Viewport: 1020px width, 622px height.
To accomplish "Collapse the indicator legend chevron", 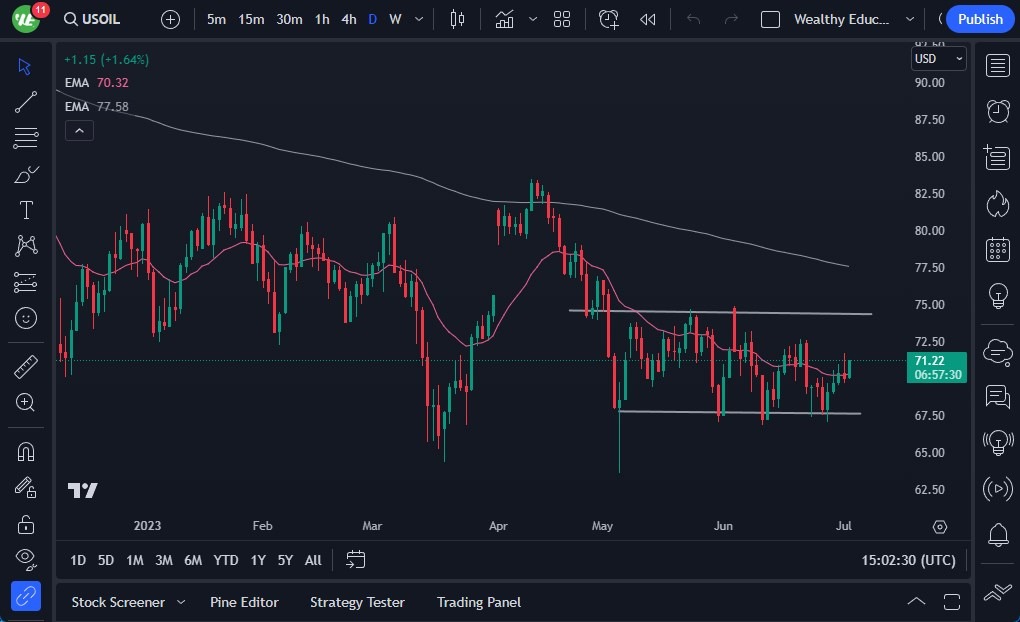I will (79, 130).
